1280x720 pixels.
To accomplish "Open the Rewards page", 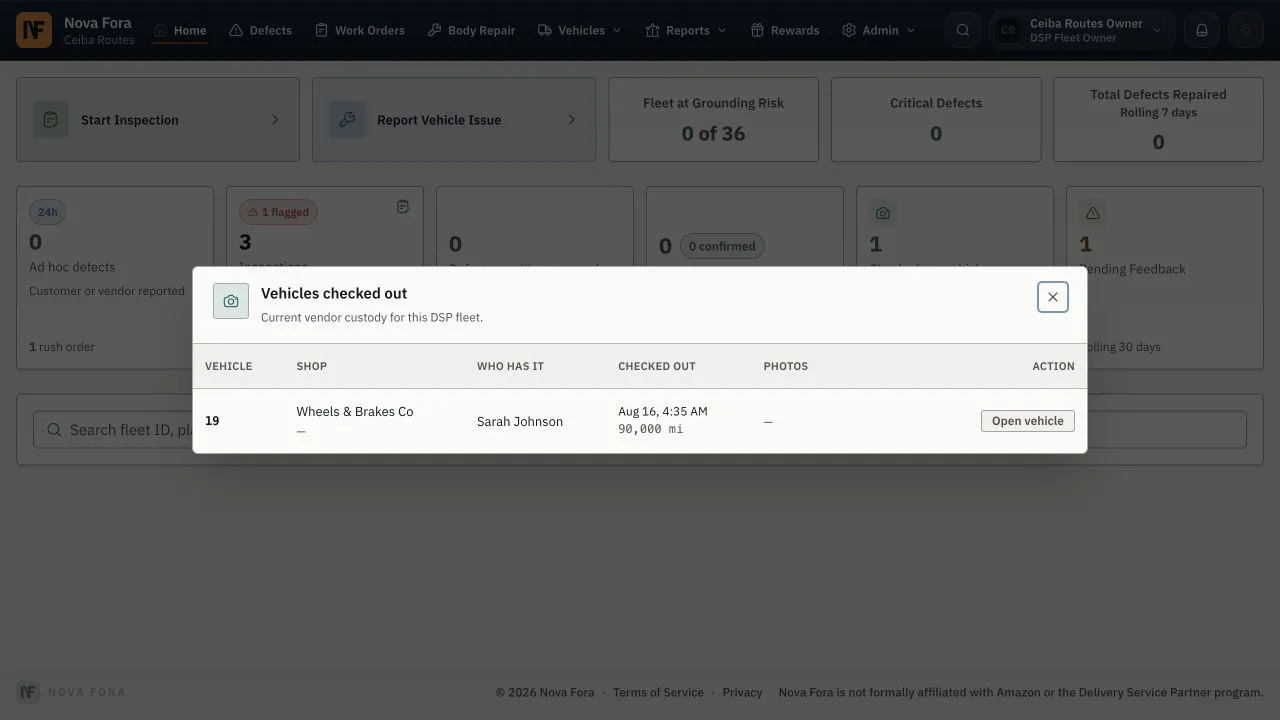I will point(784,30).
